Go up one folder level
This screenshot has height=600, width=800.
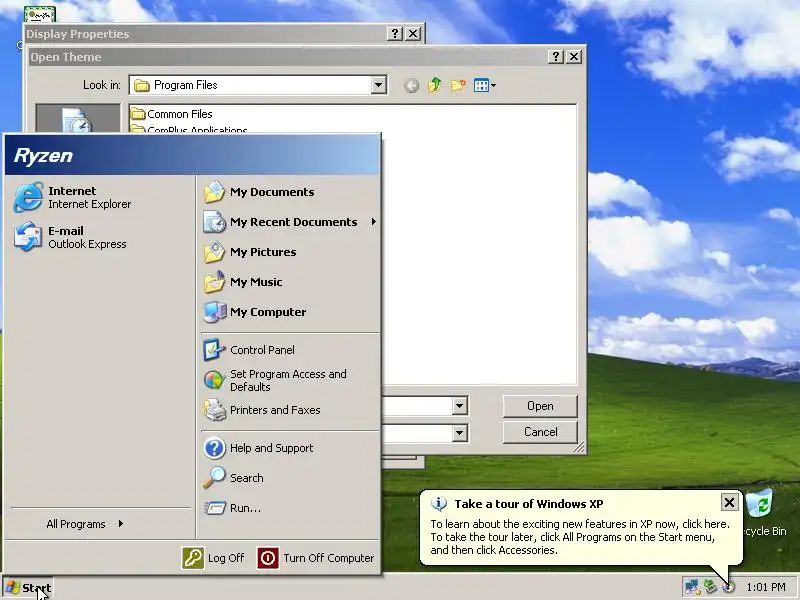[435, 85]
